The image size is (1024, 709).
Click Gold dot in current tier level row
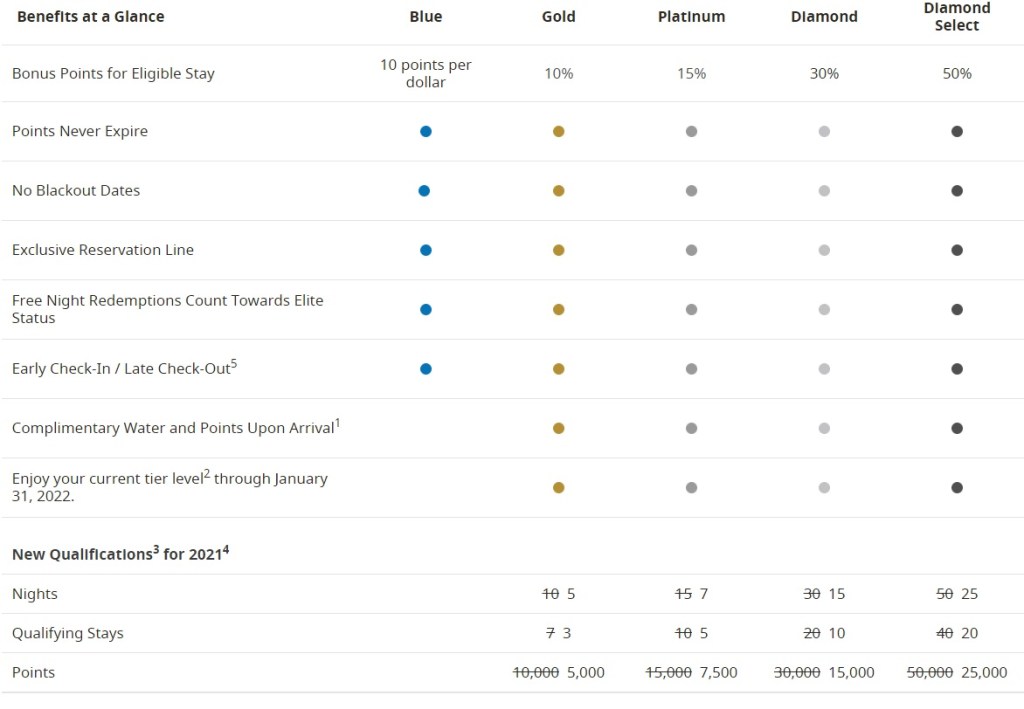558,488
